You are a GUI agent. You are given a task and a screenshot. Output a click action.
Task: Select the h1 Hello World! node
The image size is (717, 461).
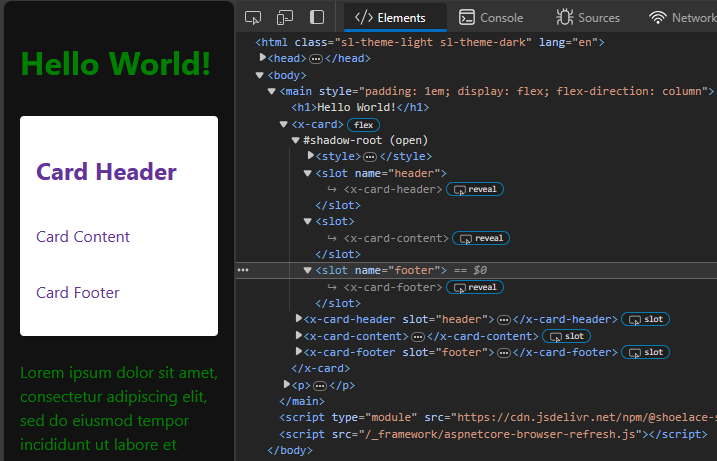(x=360, y=107)
